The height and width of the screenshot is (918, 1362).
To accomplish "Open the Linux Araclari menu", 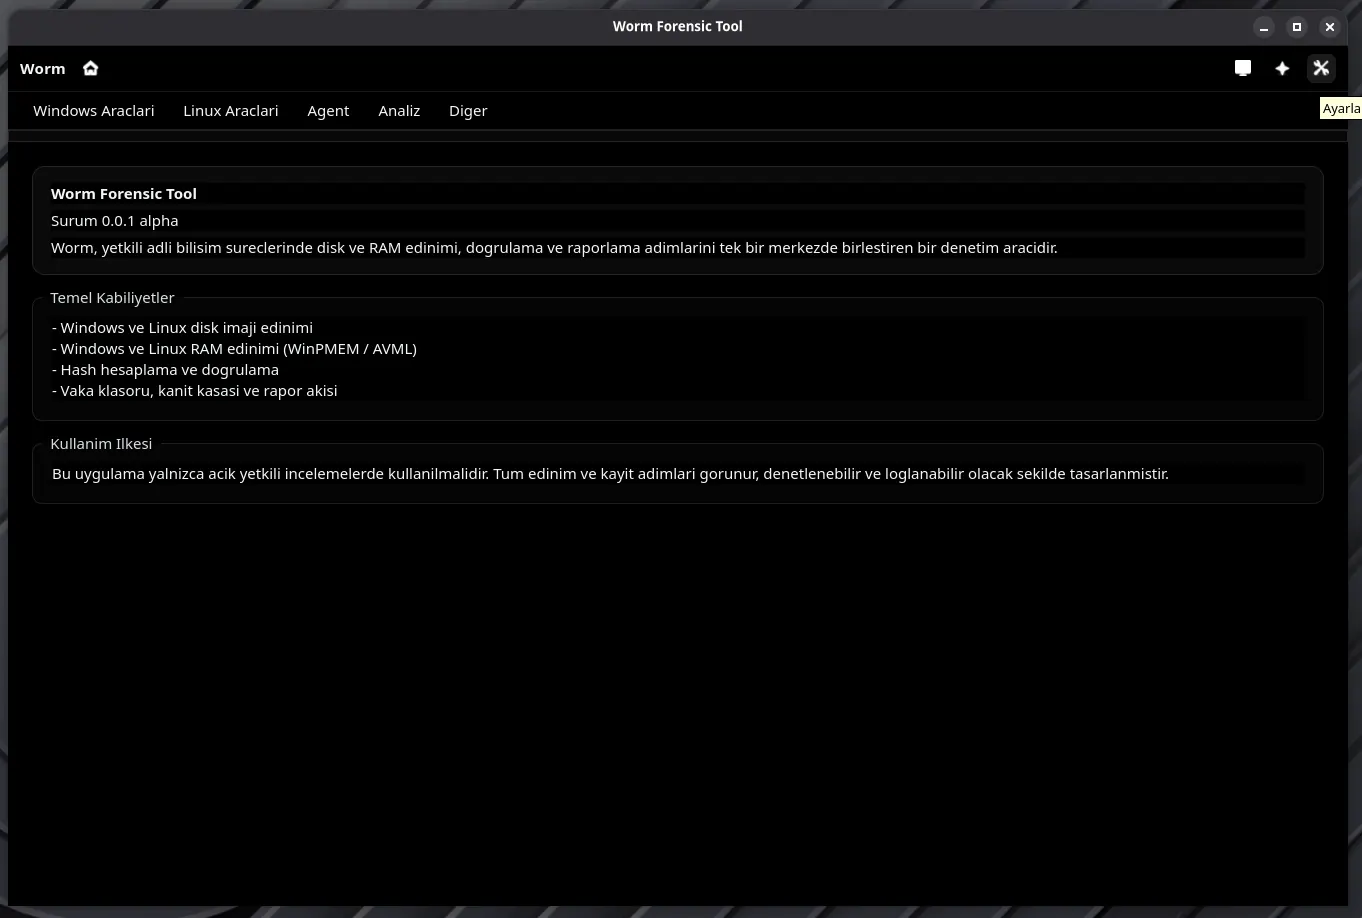I will pos(231,111).
